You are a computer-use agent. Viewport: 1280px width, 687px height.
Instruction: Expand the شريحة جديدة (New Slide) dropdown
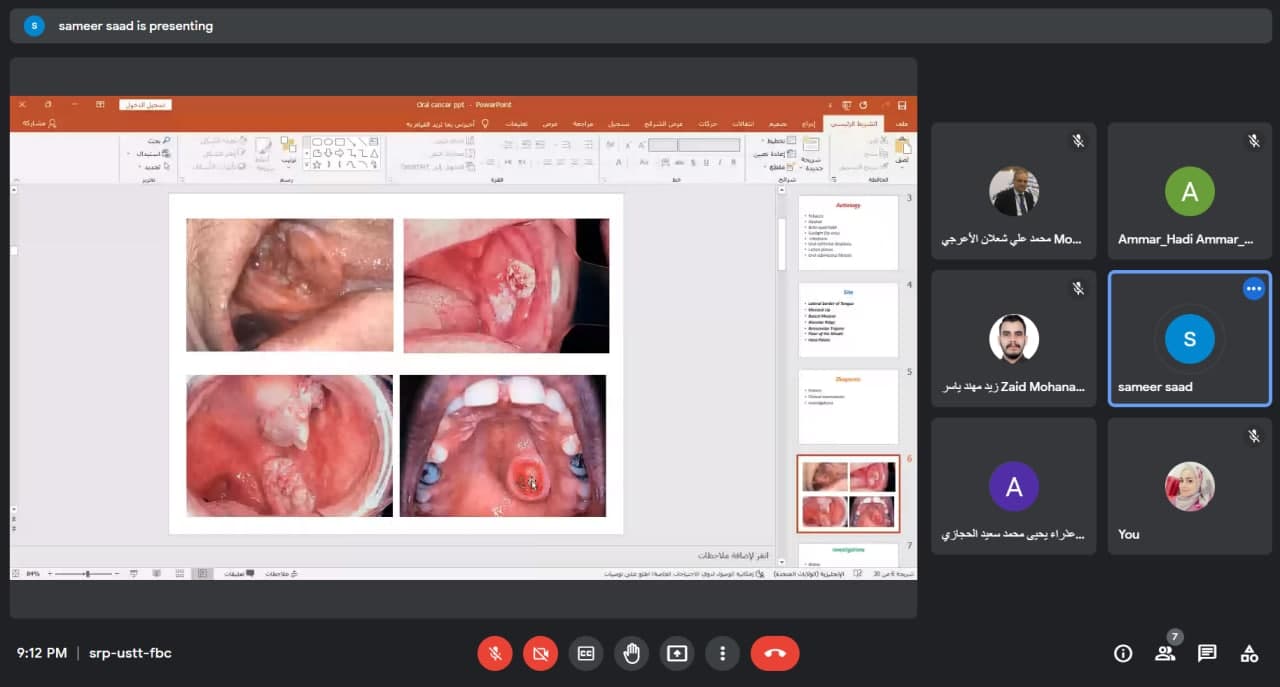click(x=811, y=166)
